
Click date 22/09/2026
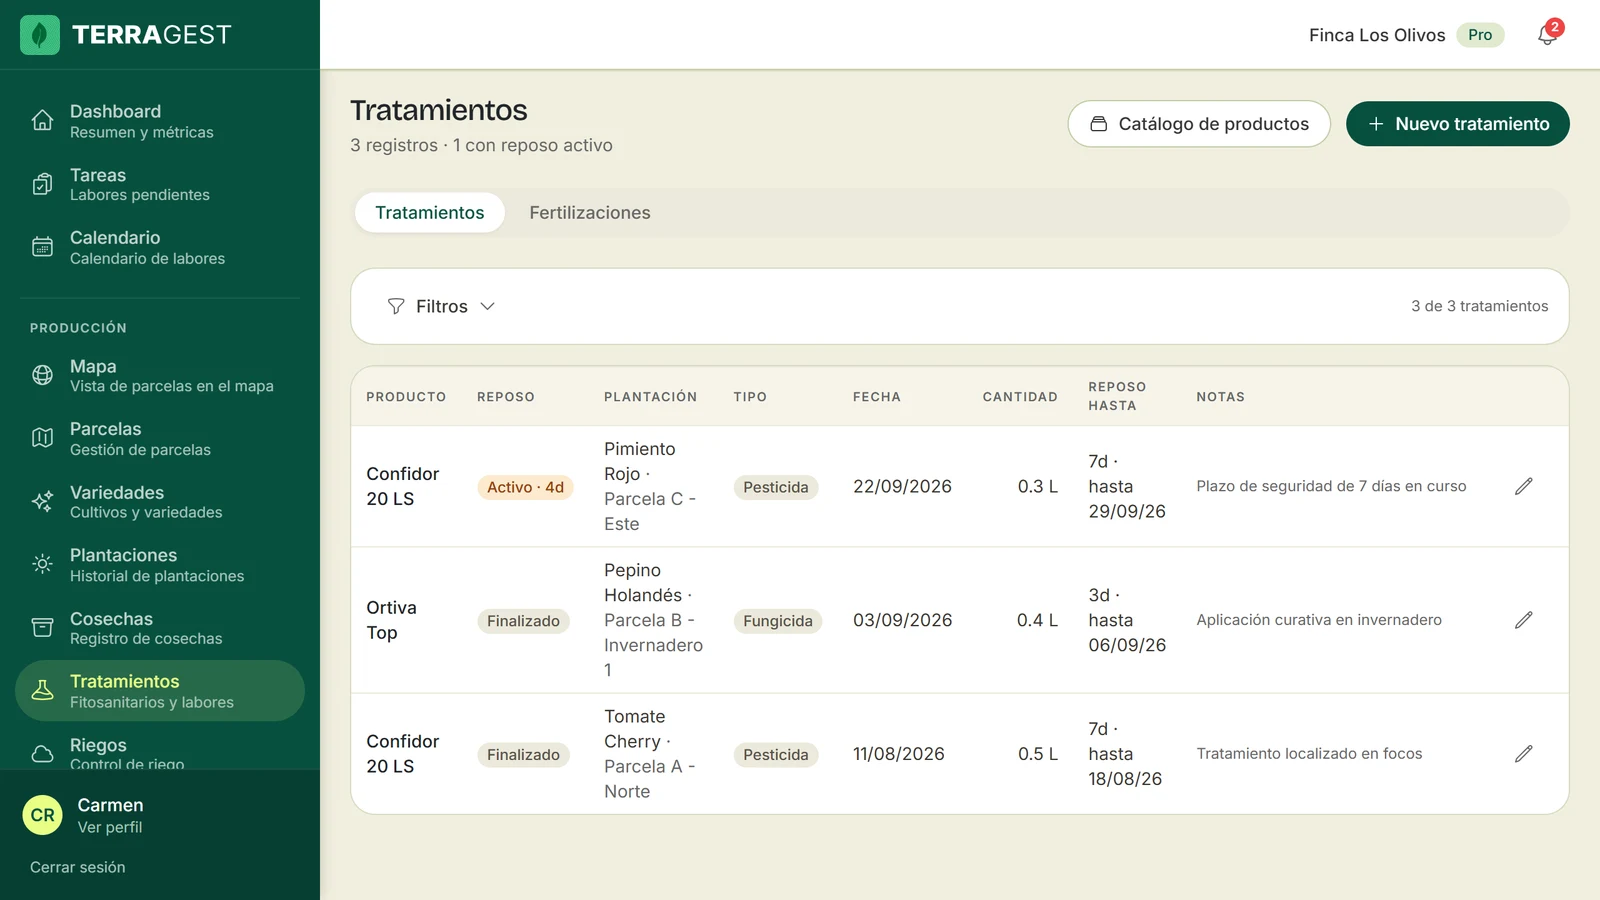tap(902, 486)
